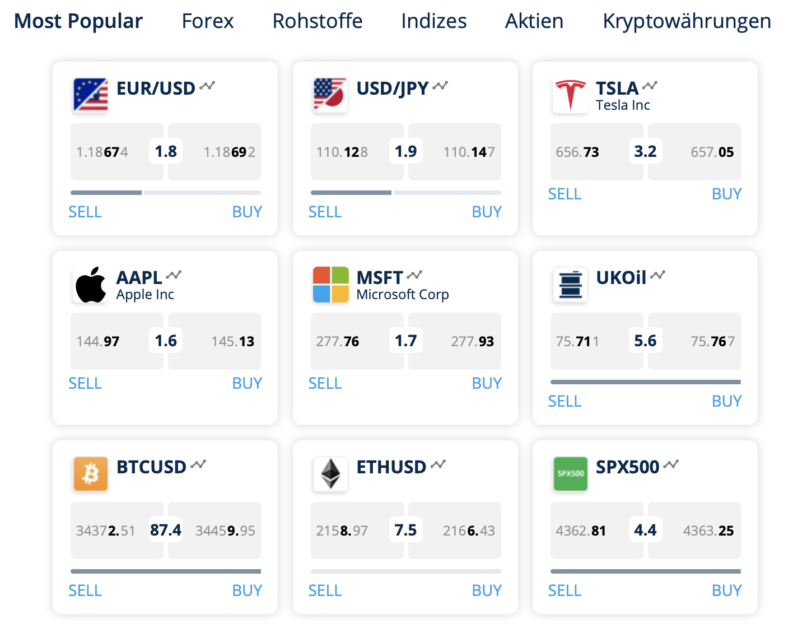Open mini chart icon next to TSLA
The image size is (793, 633).
(651, 86)
